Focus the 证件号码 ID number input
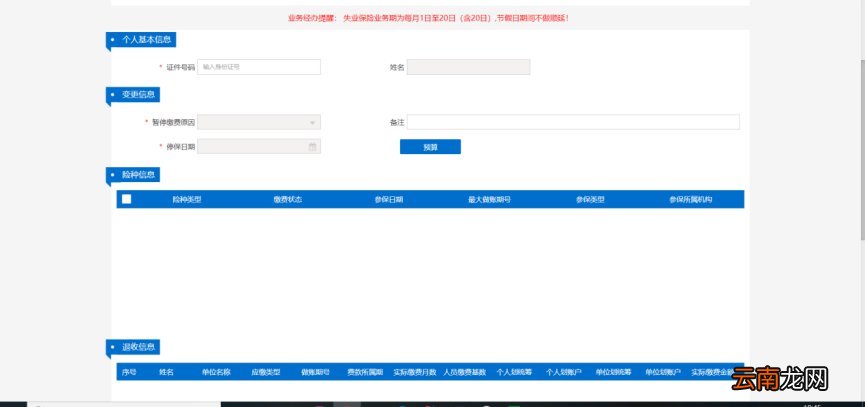This screenshot has height=407, width=865. tap(259, 67)
